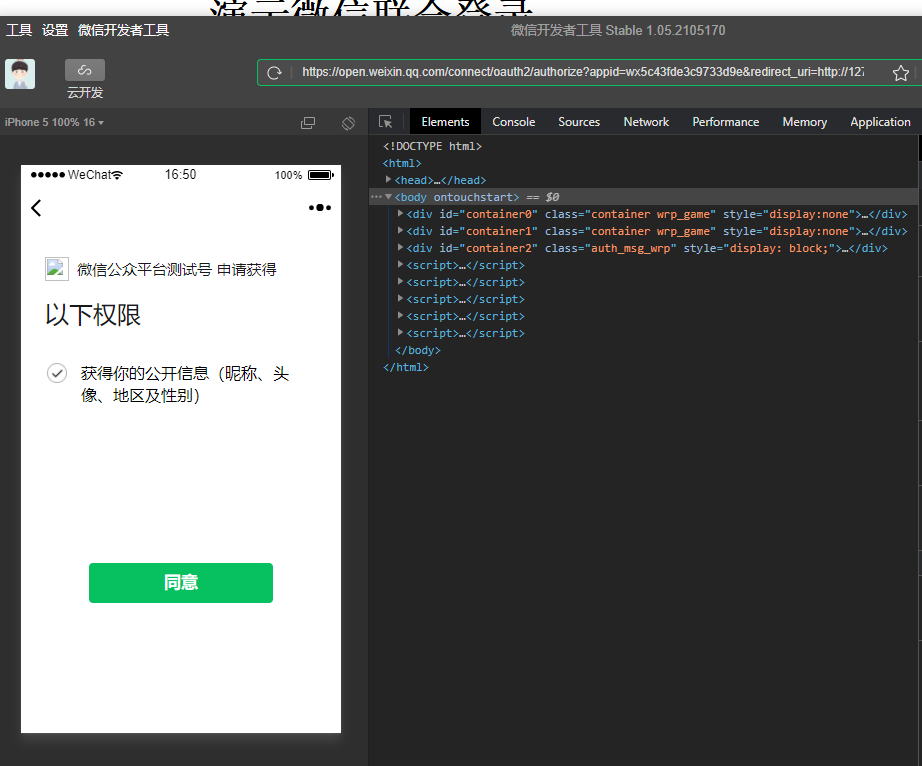
Task: Collapse the body ontouchstart node
Action: (x=389, y=196)
